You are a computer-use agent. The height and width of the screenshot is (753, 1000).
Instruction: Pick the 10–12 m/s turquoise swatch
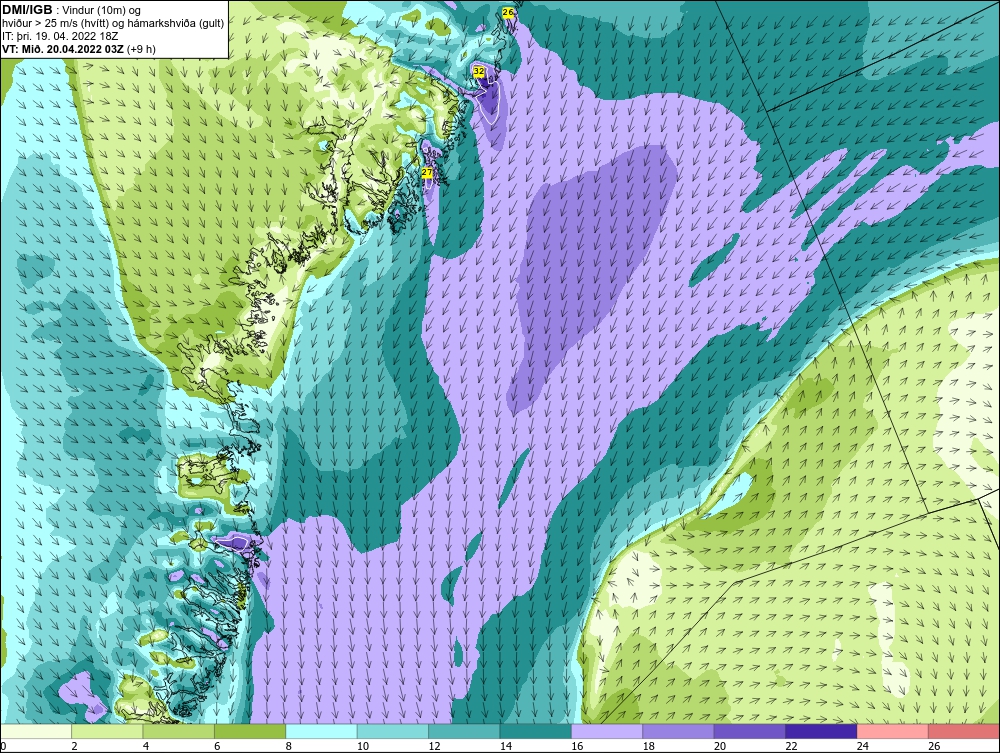point(393,731)
